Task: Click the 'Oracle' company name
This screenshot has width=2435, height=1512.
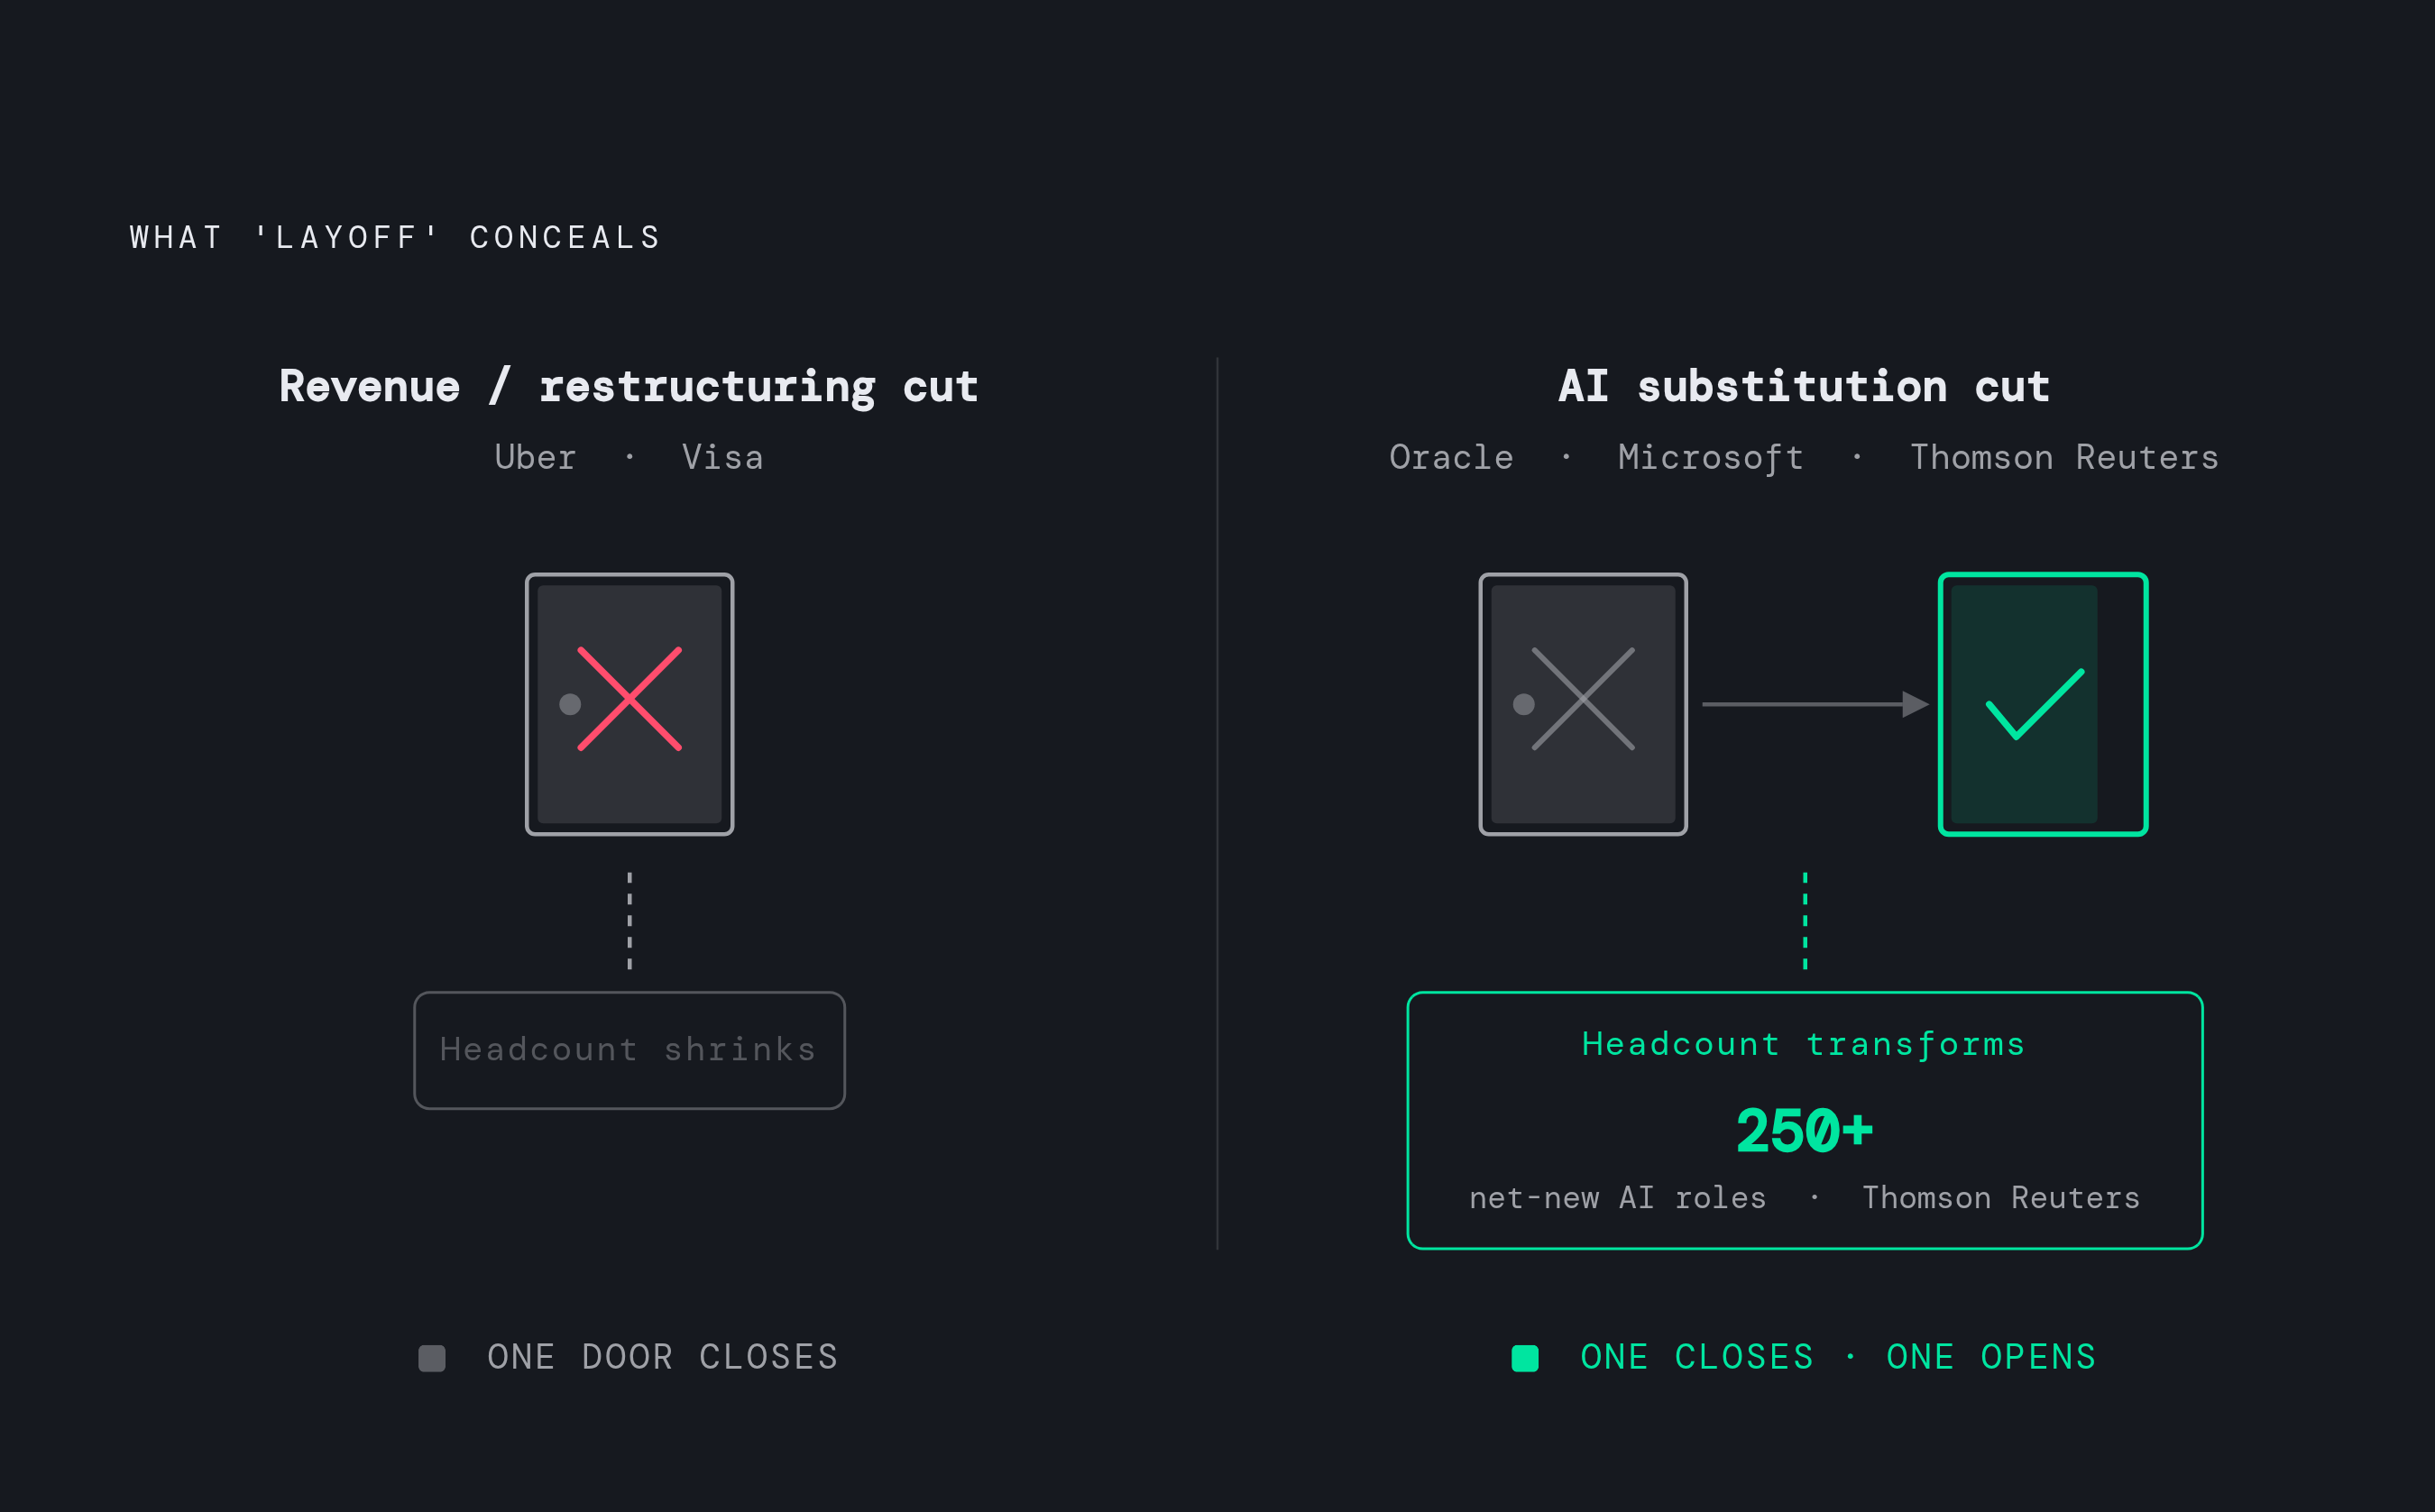Action: tap(1452, 457)
